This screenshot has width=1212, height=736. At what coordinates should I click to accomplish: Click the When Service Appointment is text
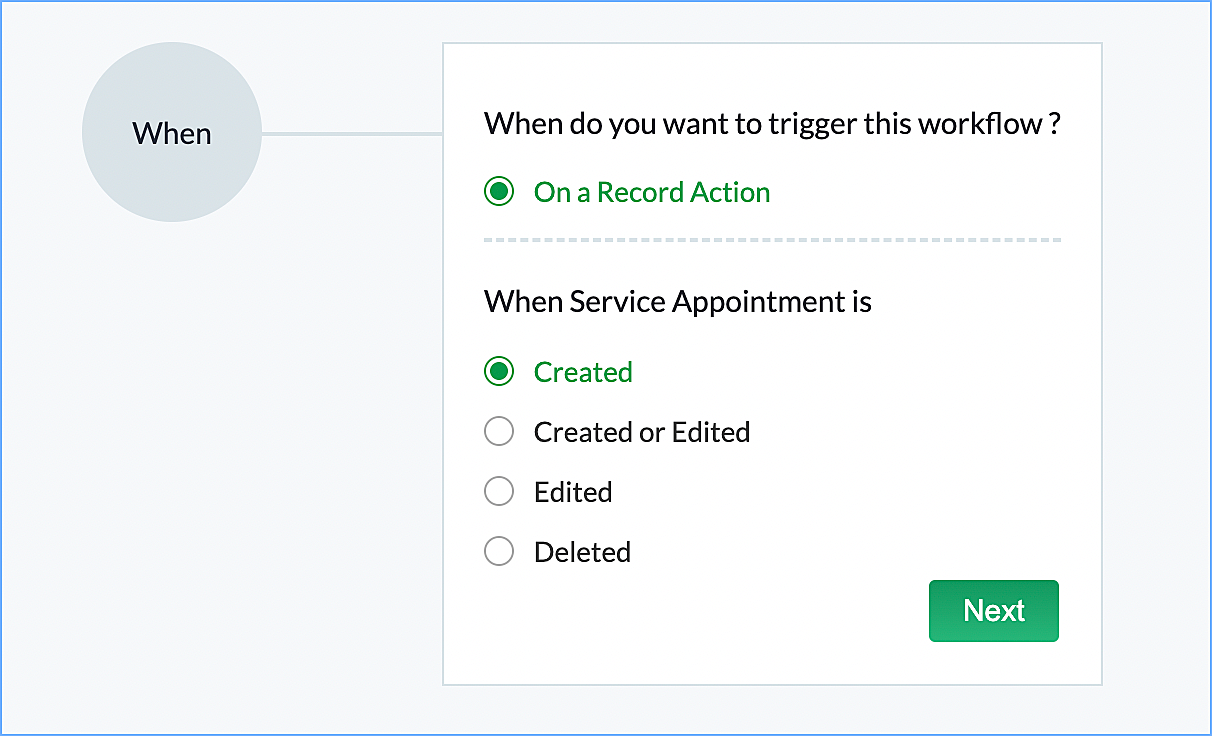click(x=678, y=301)
